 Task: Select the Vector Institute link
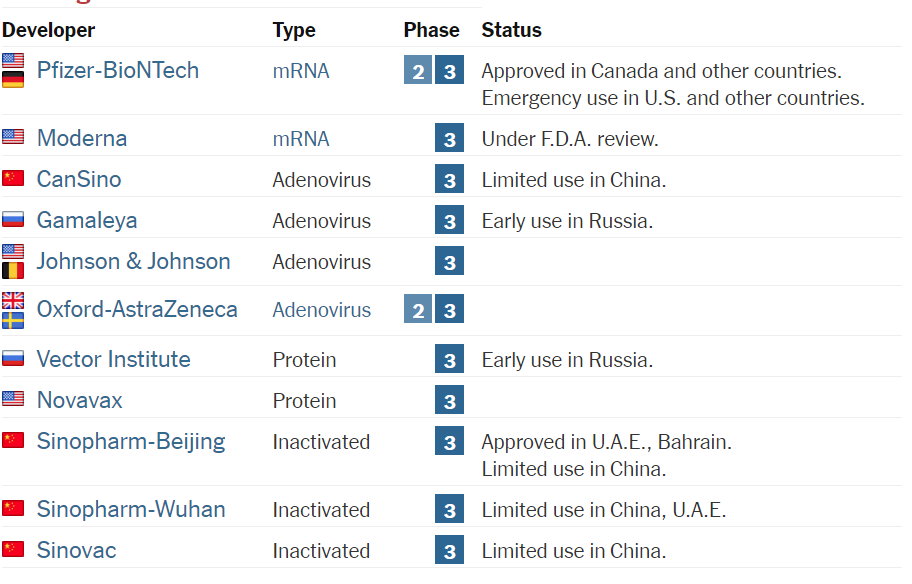coord(113,359)
